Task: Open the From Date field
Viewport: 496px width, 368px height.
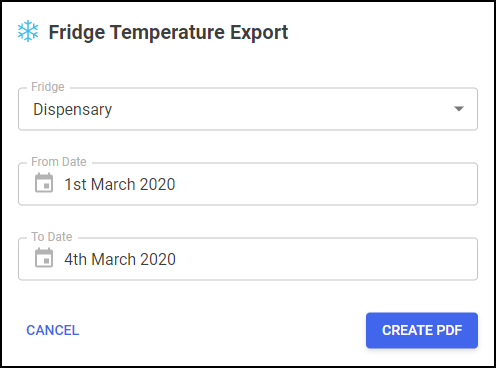Action: (248, 184)
